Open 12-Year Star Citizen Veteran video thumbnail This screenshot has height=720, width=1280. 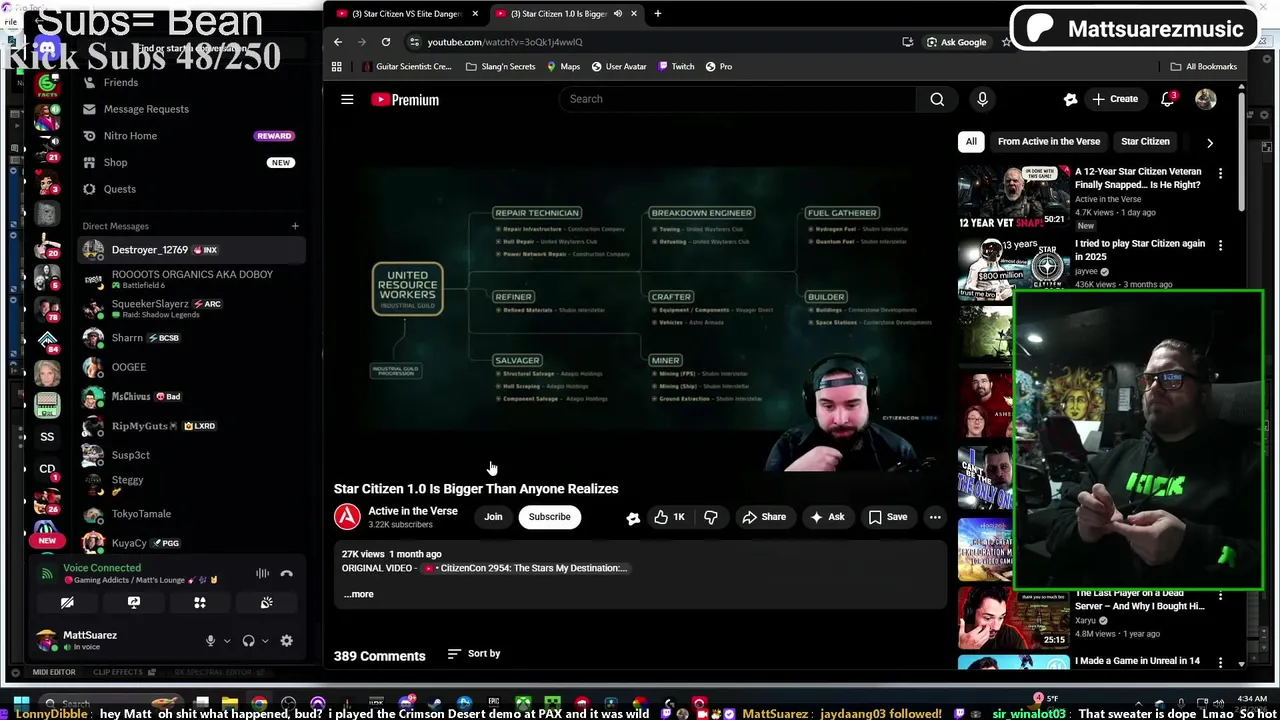tap(1013, 198)
